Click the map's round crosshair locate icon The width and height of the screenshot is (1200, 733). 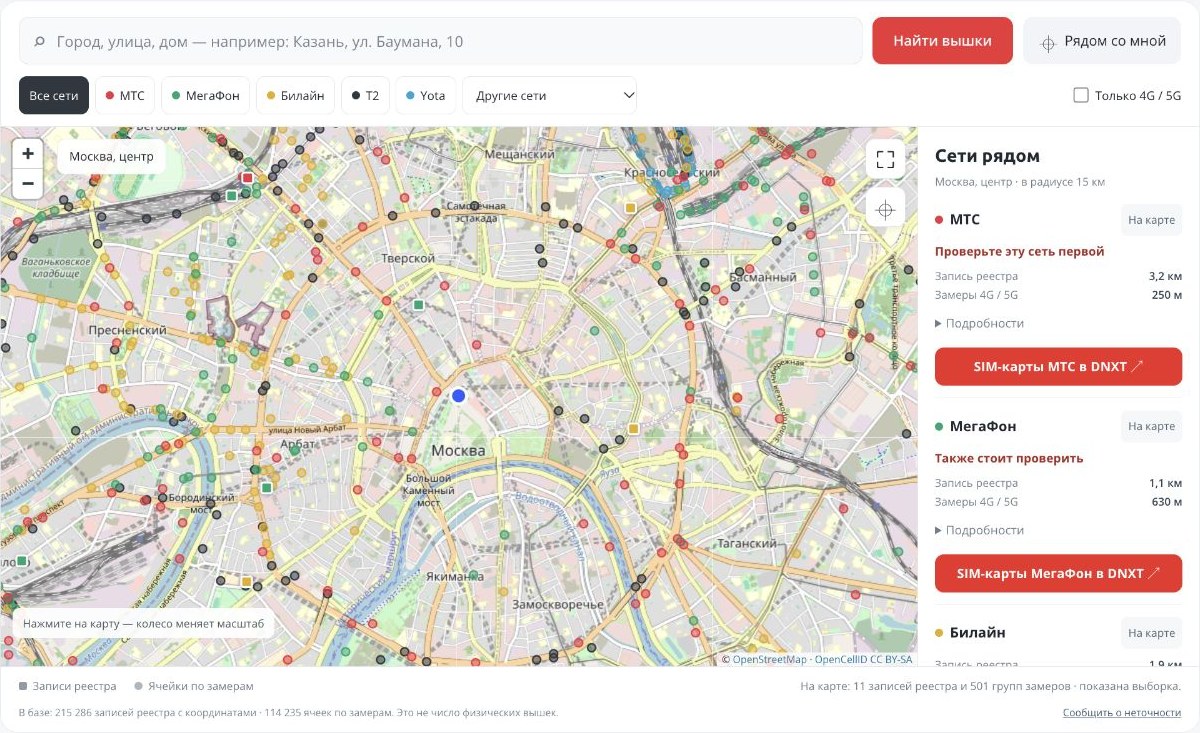coord(885,209)
